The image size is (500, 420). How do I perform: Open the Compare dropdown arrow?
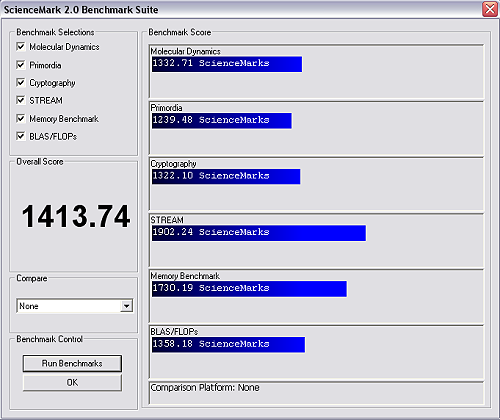click(x=126, y=306)
